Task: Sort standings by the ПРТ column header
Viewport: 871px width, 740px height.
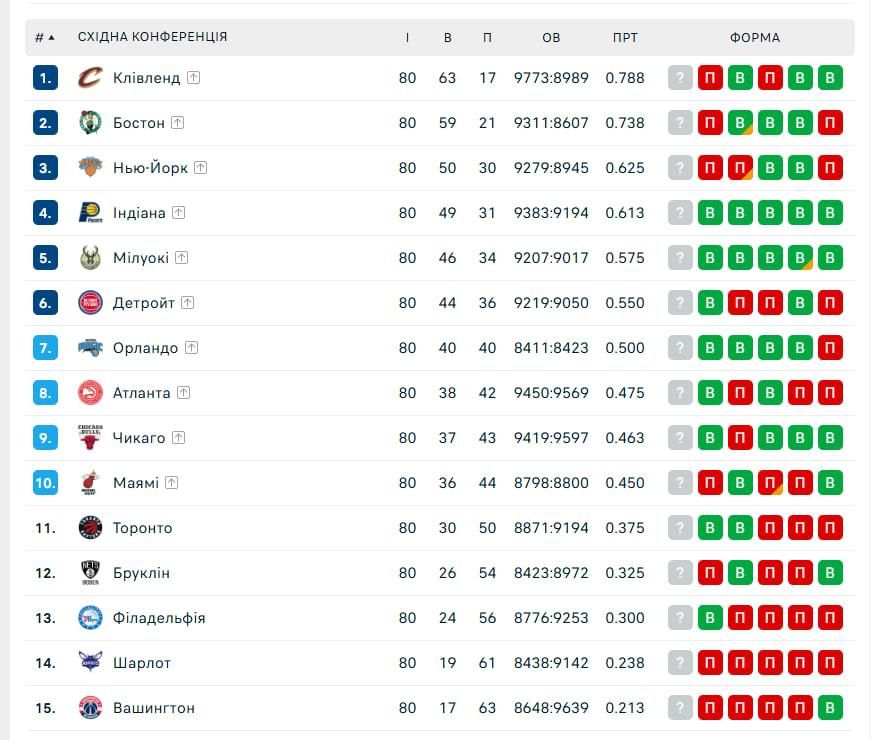Action: pos(625,38)
